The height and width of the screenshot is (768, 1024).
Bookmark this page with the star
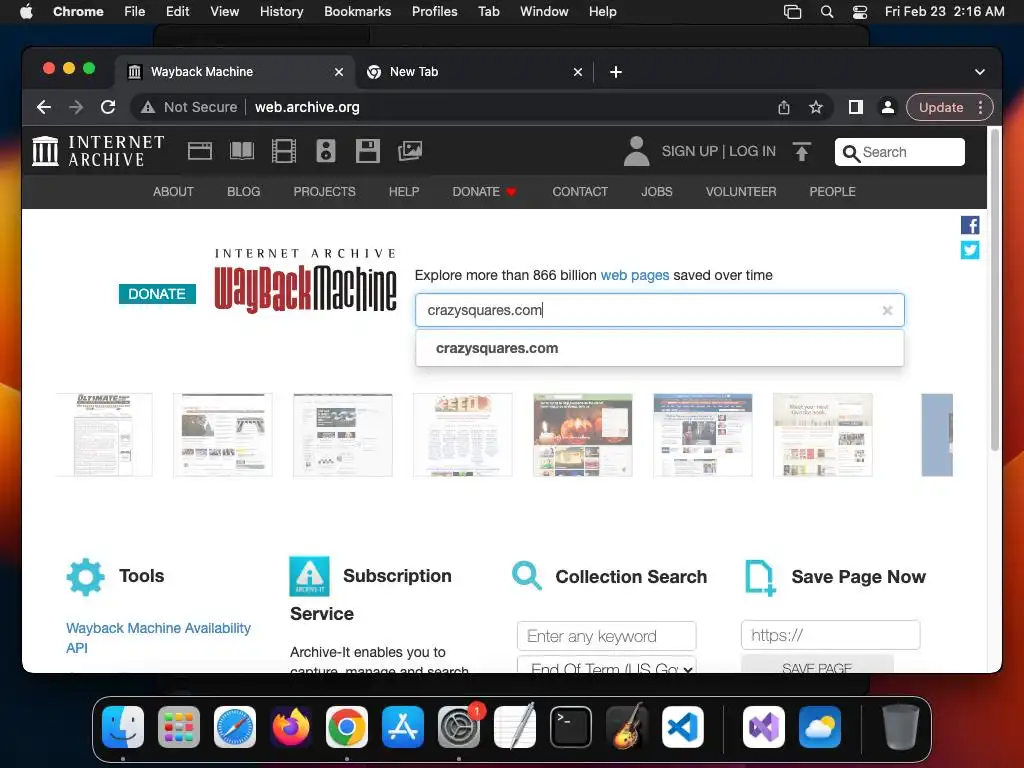coord(816,107)
